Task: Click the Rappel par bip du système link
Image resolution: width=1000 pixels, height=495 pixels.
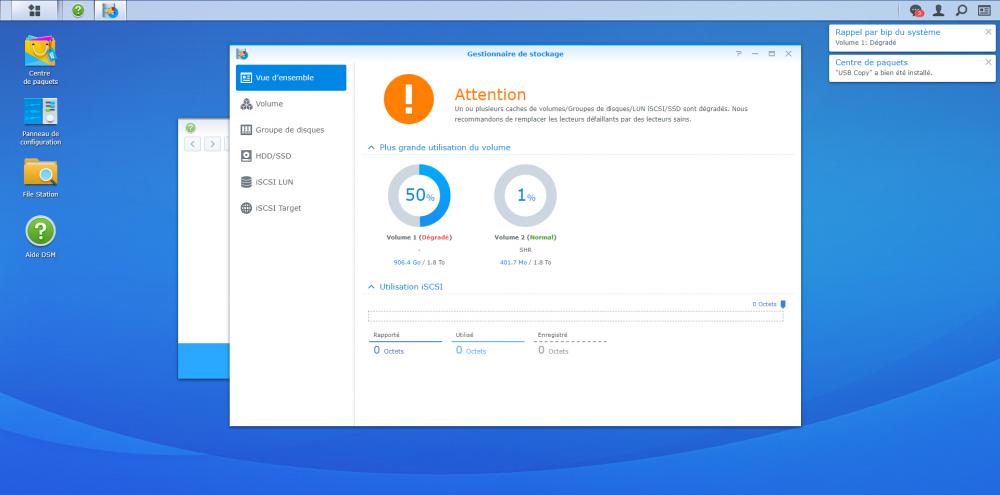Action: [887, 32]
